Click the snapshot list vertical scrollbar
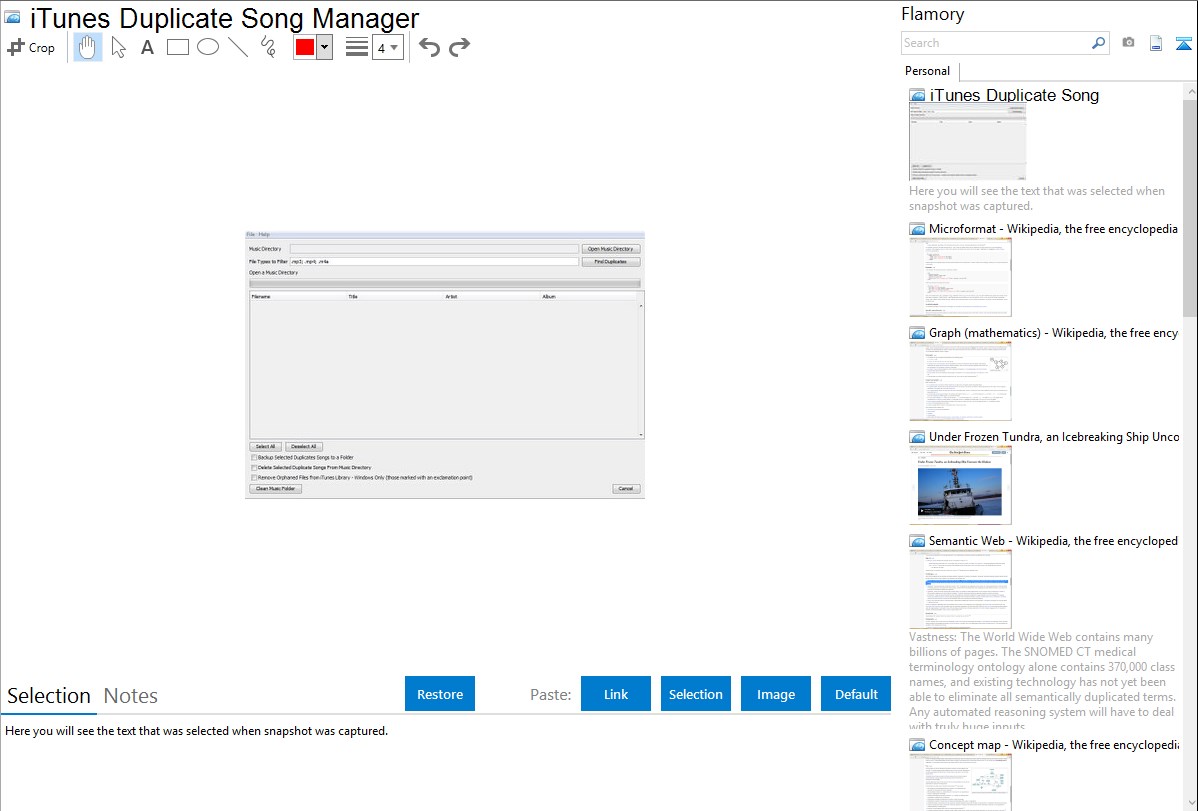 pyautogui.click(x=1190, y=206)
